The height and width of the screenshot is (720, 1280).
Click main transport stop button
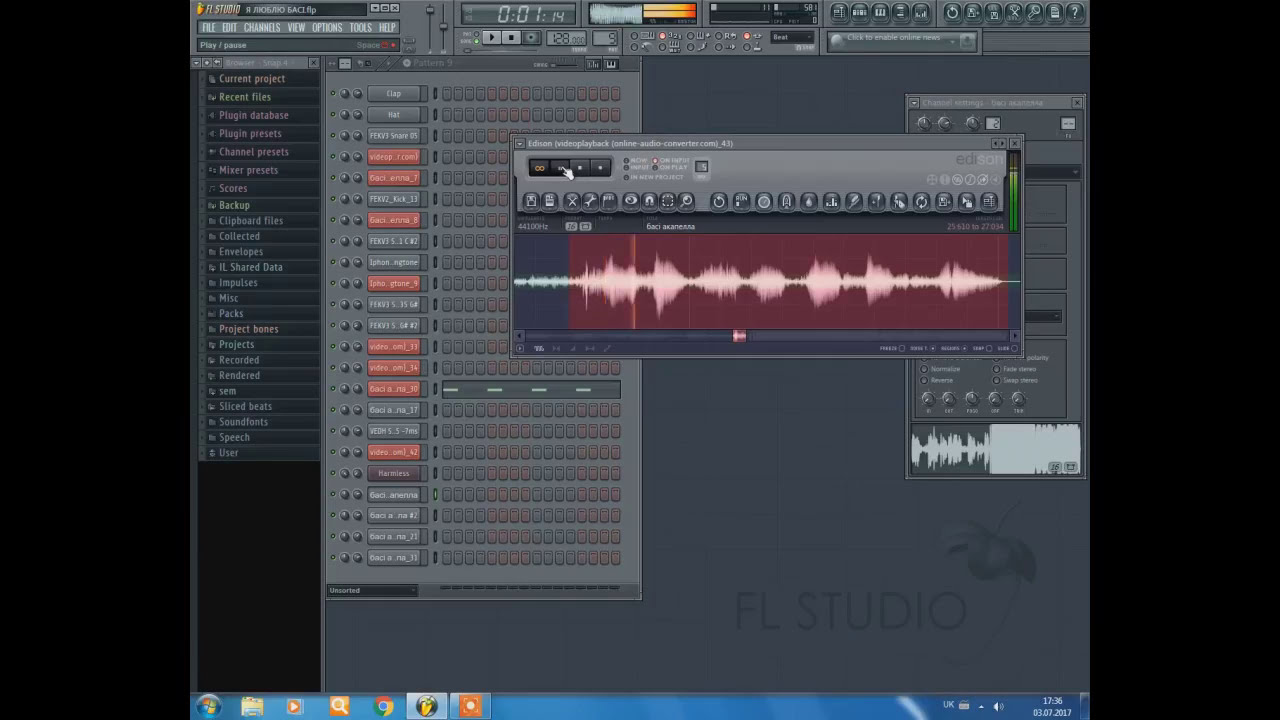(x=511, y=38)
